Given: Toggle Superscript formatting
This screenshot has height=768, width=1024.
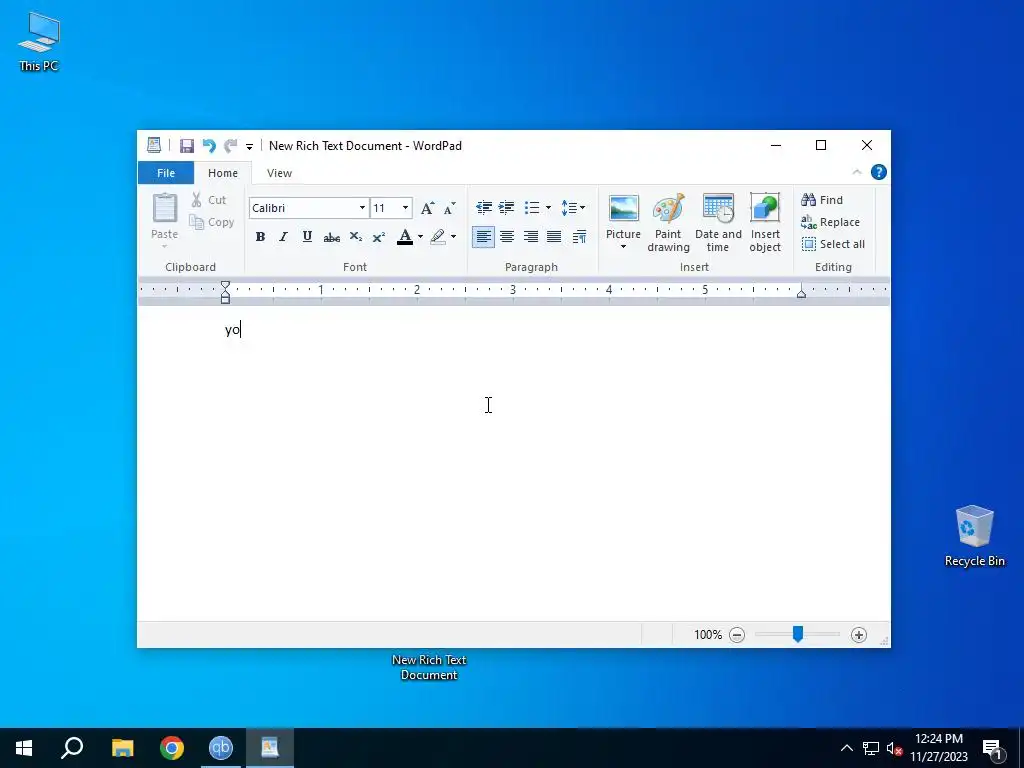Looking at the screenshot, I should click(379, 236).
